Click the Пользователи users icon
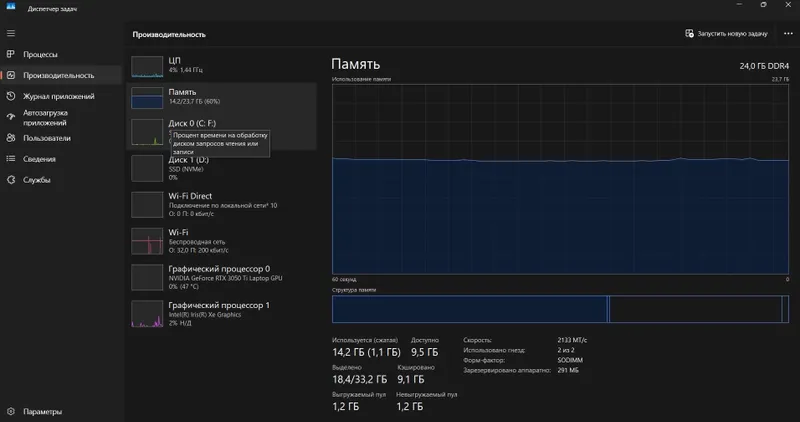 (11, 138)
